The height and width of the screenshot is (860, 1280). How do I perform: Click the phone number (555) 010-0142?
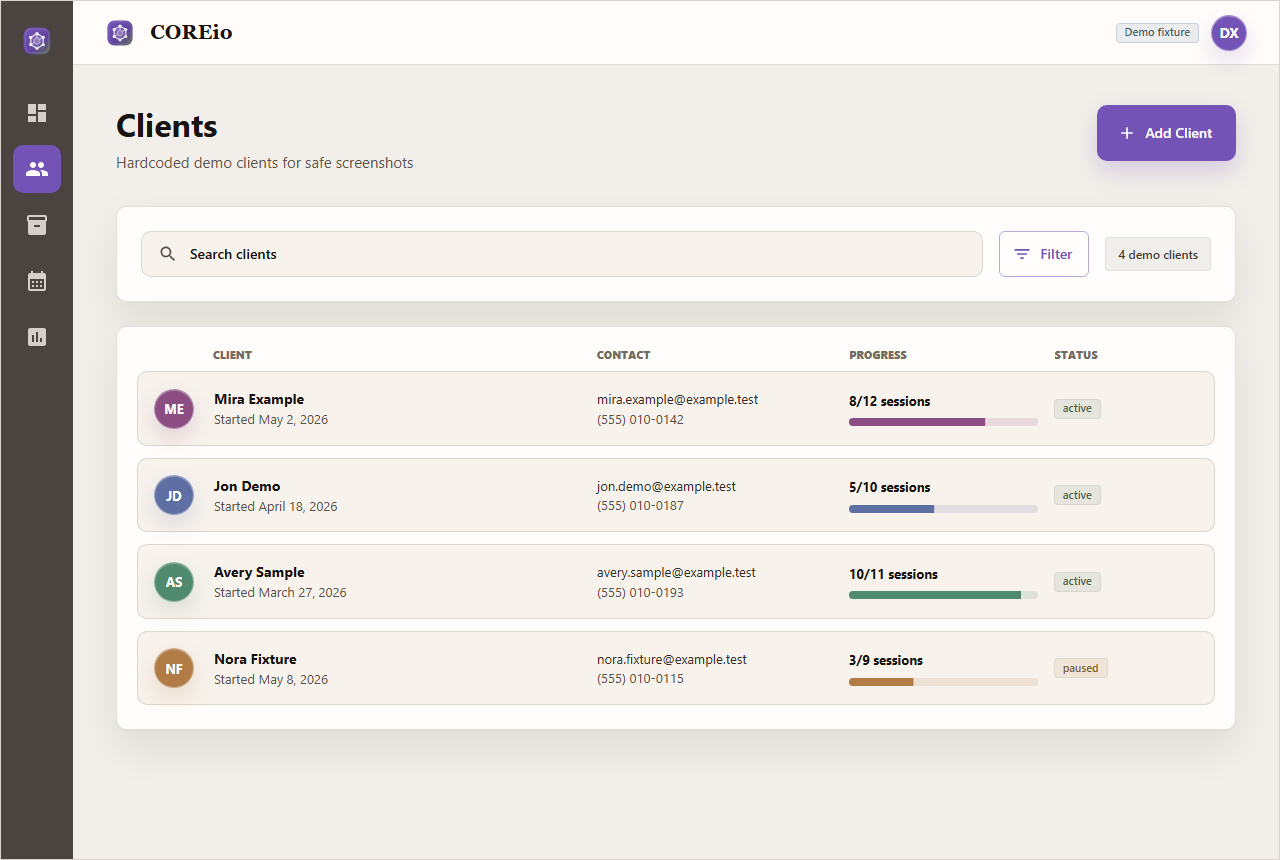tap(640, 419)
